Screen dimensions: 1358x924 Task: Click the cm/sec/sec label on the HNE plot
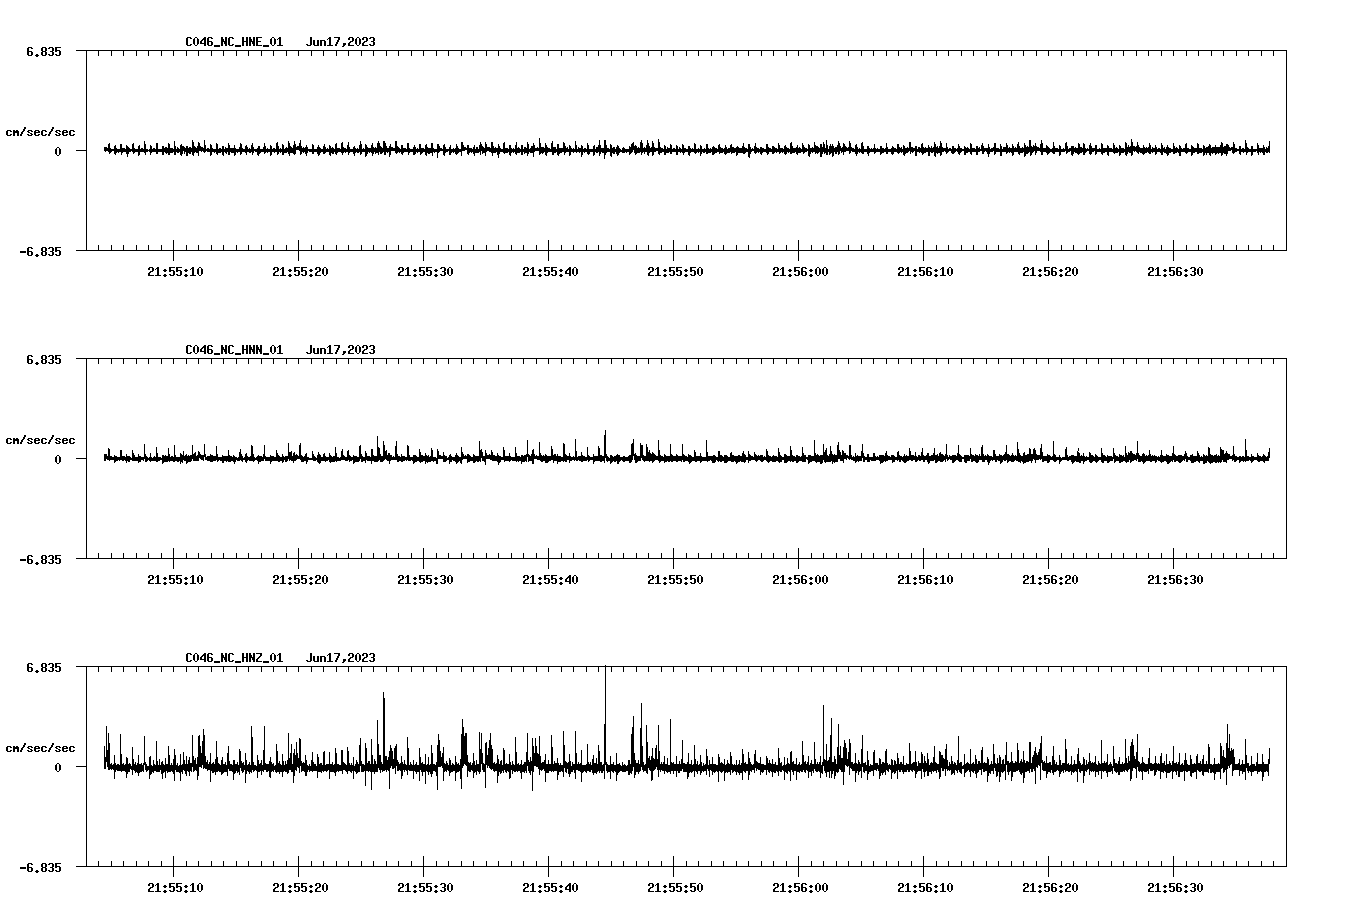(41, 131)
